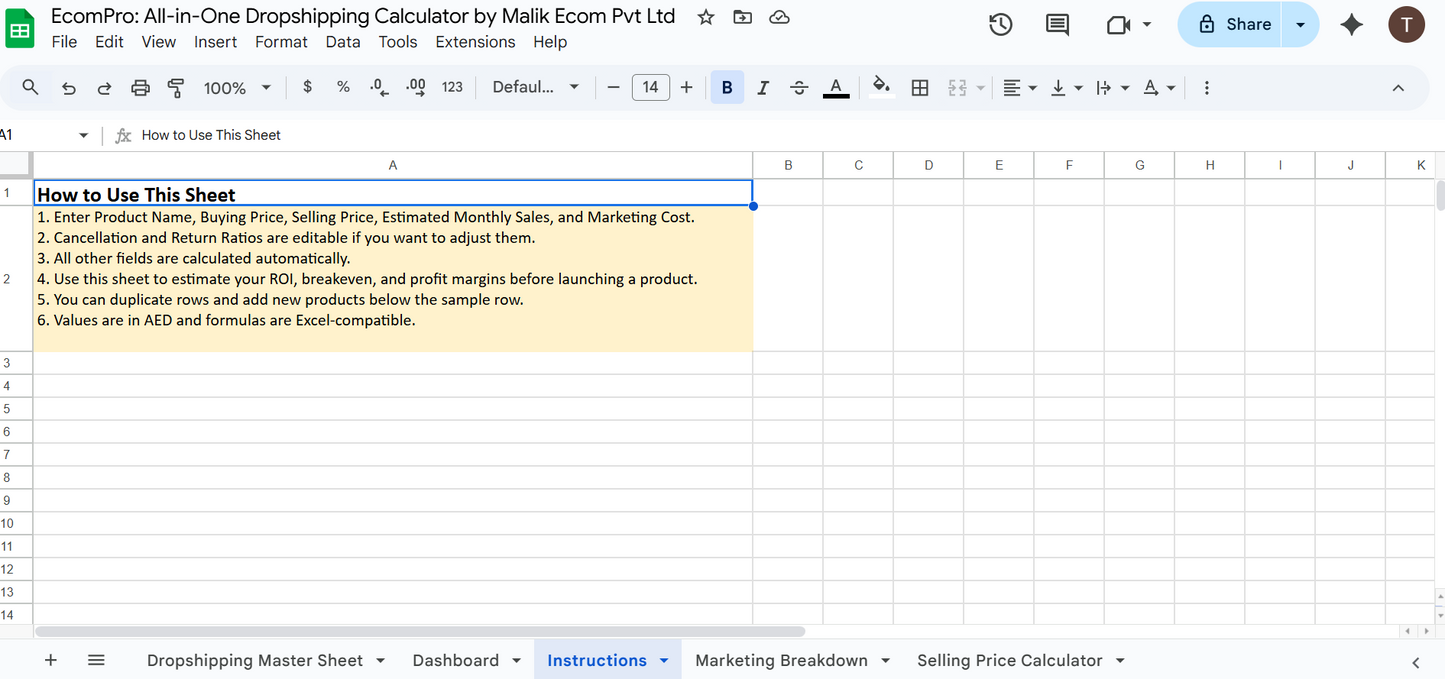1445x679 pixels.
Task: Star this spreadsheet document
Action: point(706,17)
